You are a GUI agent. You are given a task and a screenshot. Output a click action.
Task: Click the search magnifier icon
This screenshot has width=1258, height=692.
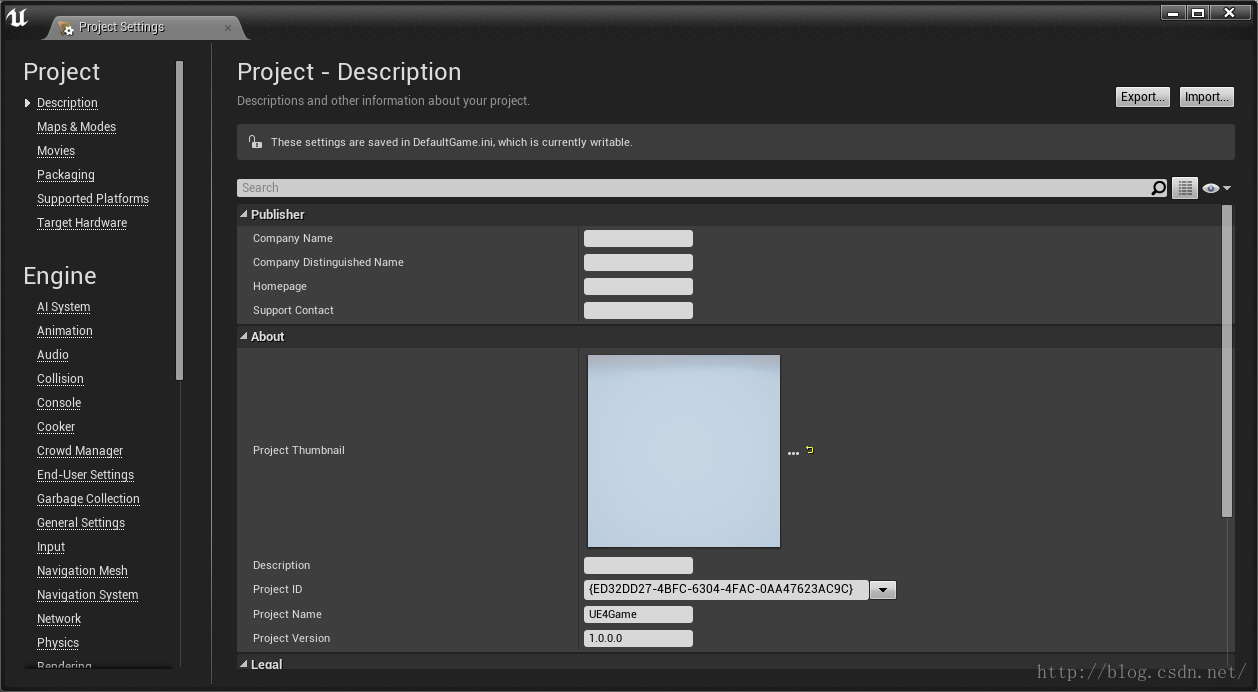click(1159, 188)
